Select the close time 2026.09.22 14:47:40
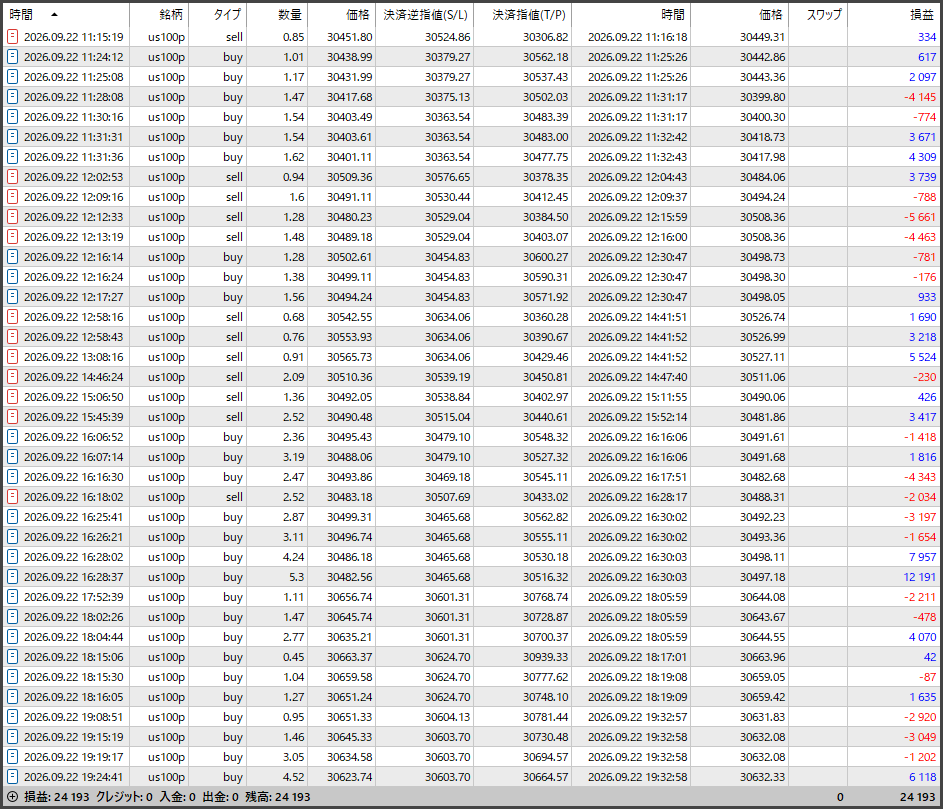 click(x=637, y=377)
